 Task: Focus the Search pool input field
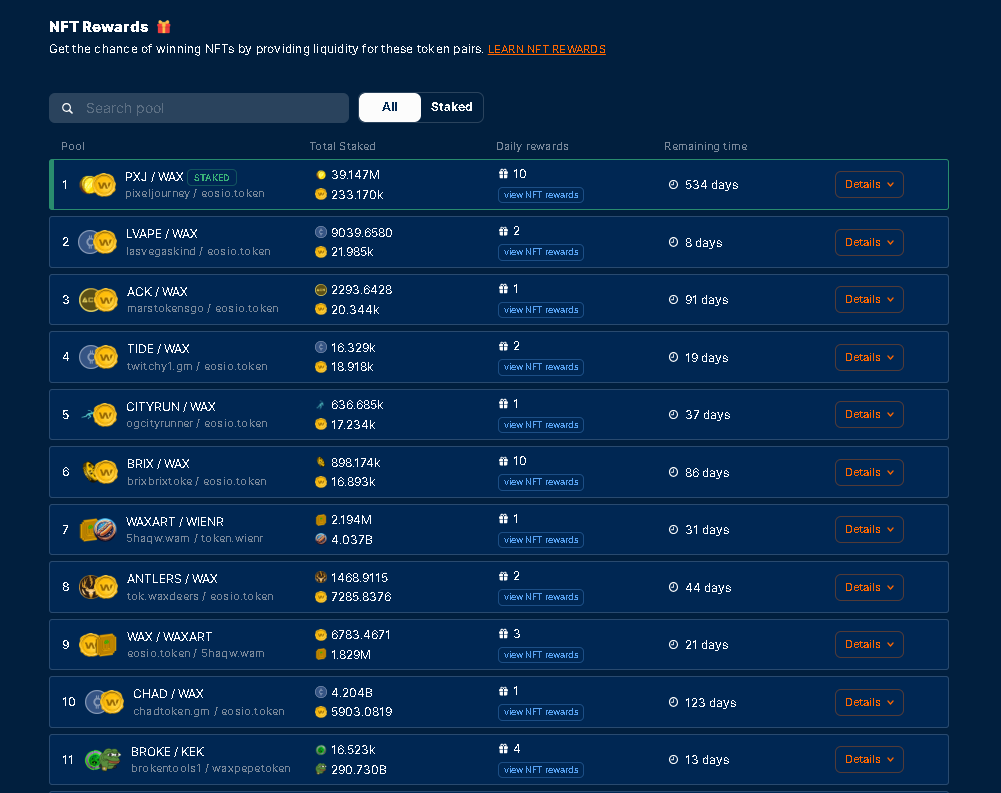210,108
